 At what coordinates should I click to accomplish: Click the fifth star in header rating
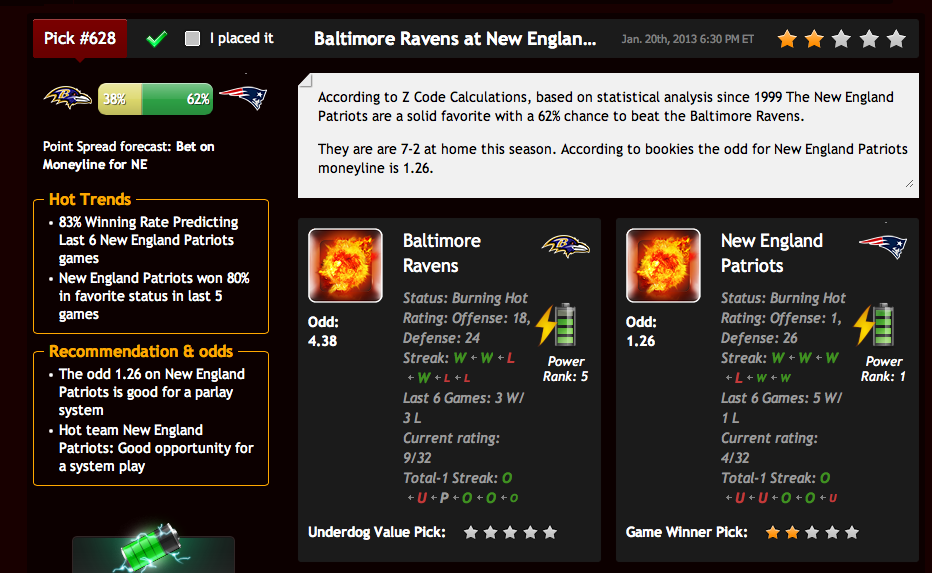(896, 39)
